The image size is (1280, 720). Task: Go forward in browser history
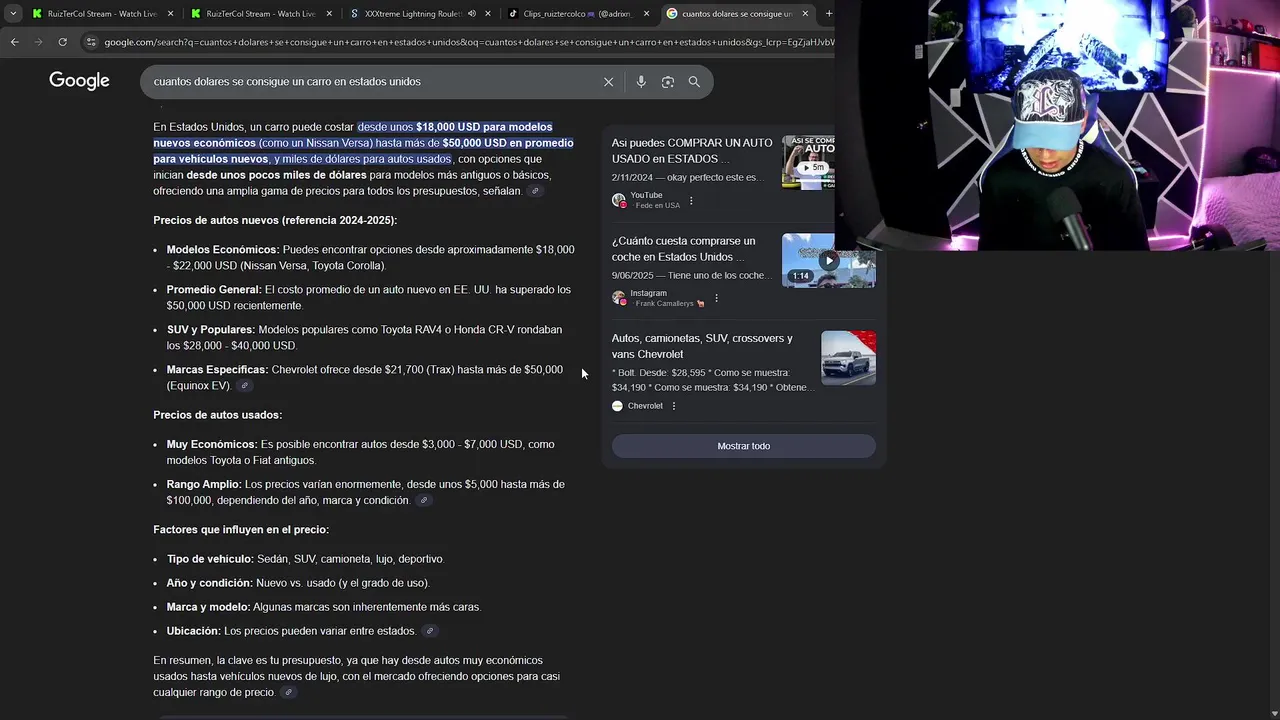pyautogui.click(x=38, y=42)
